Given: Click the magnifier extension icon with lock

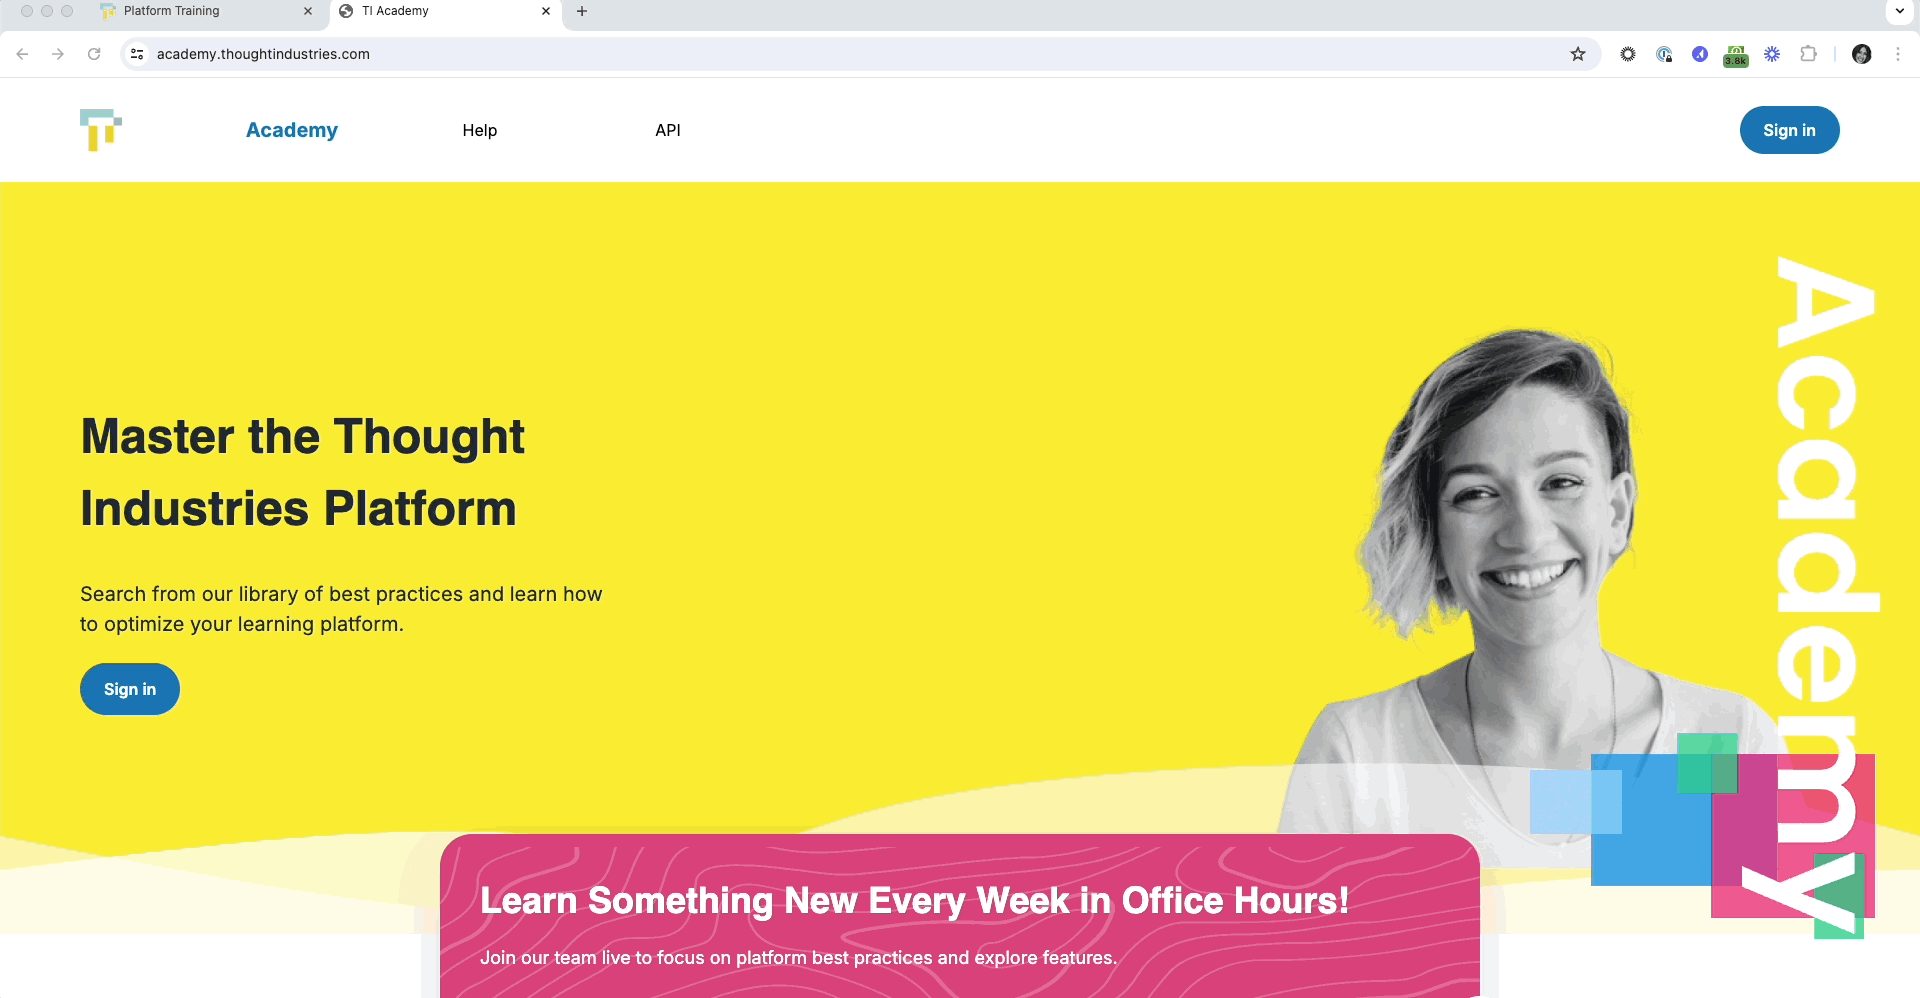Looking at the screenshot, I should tap(1664, 54).
